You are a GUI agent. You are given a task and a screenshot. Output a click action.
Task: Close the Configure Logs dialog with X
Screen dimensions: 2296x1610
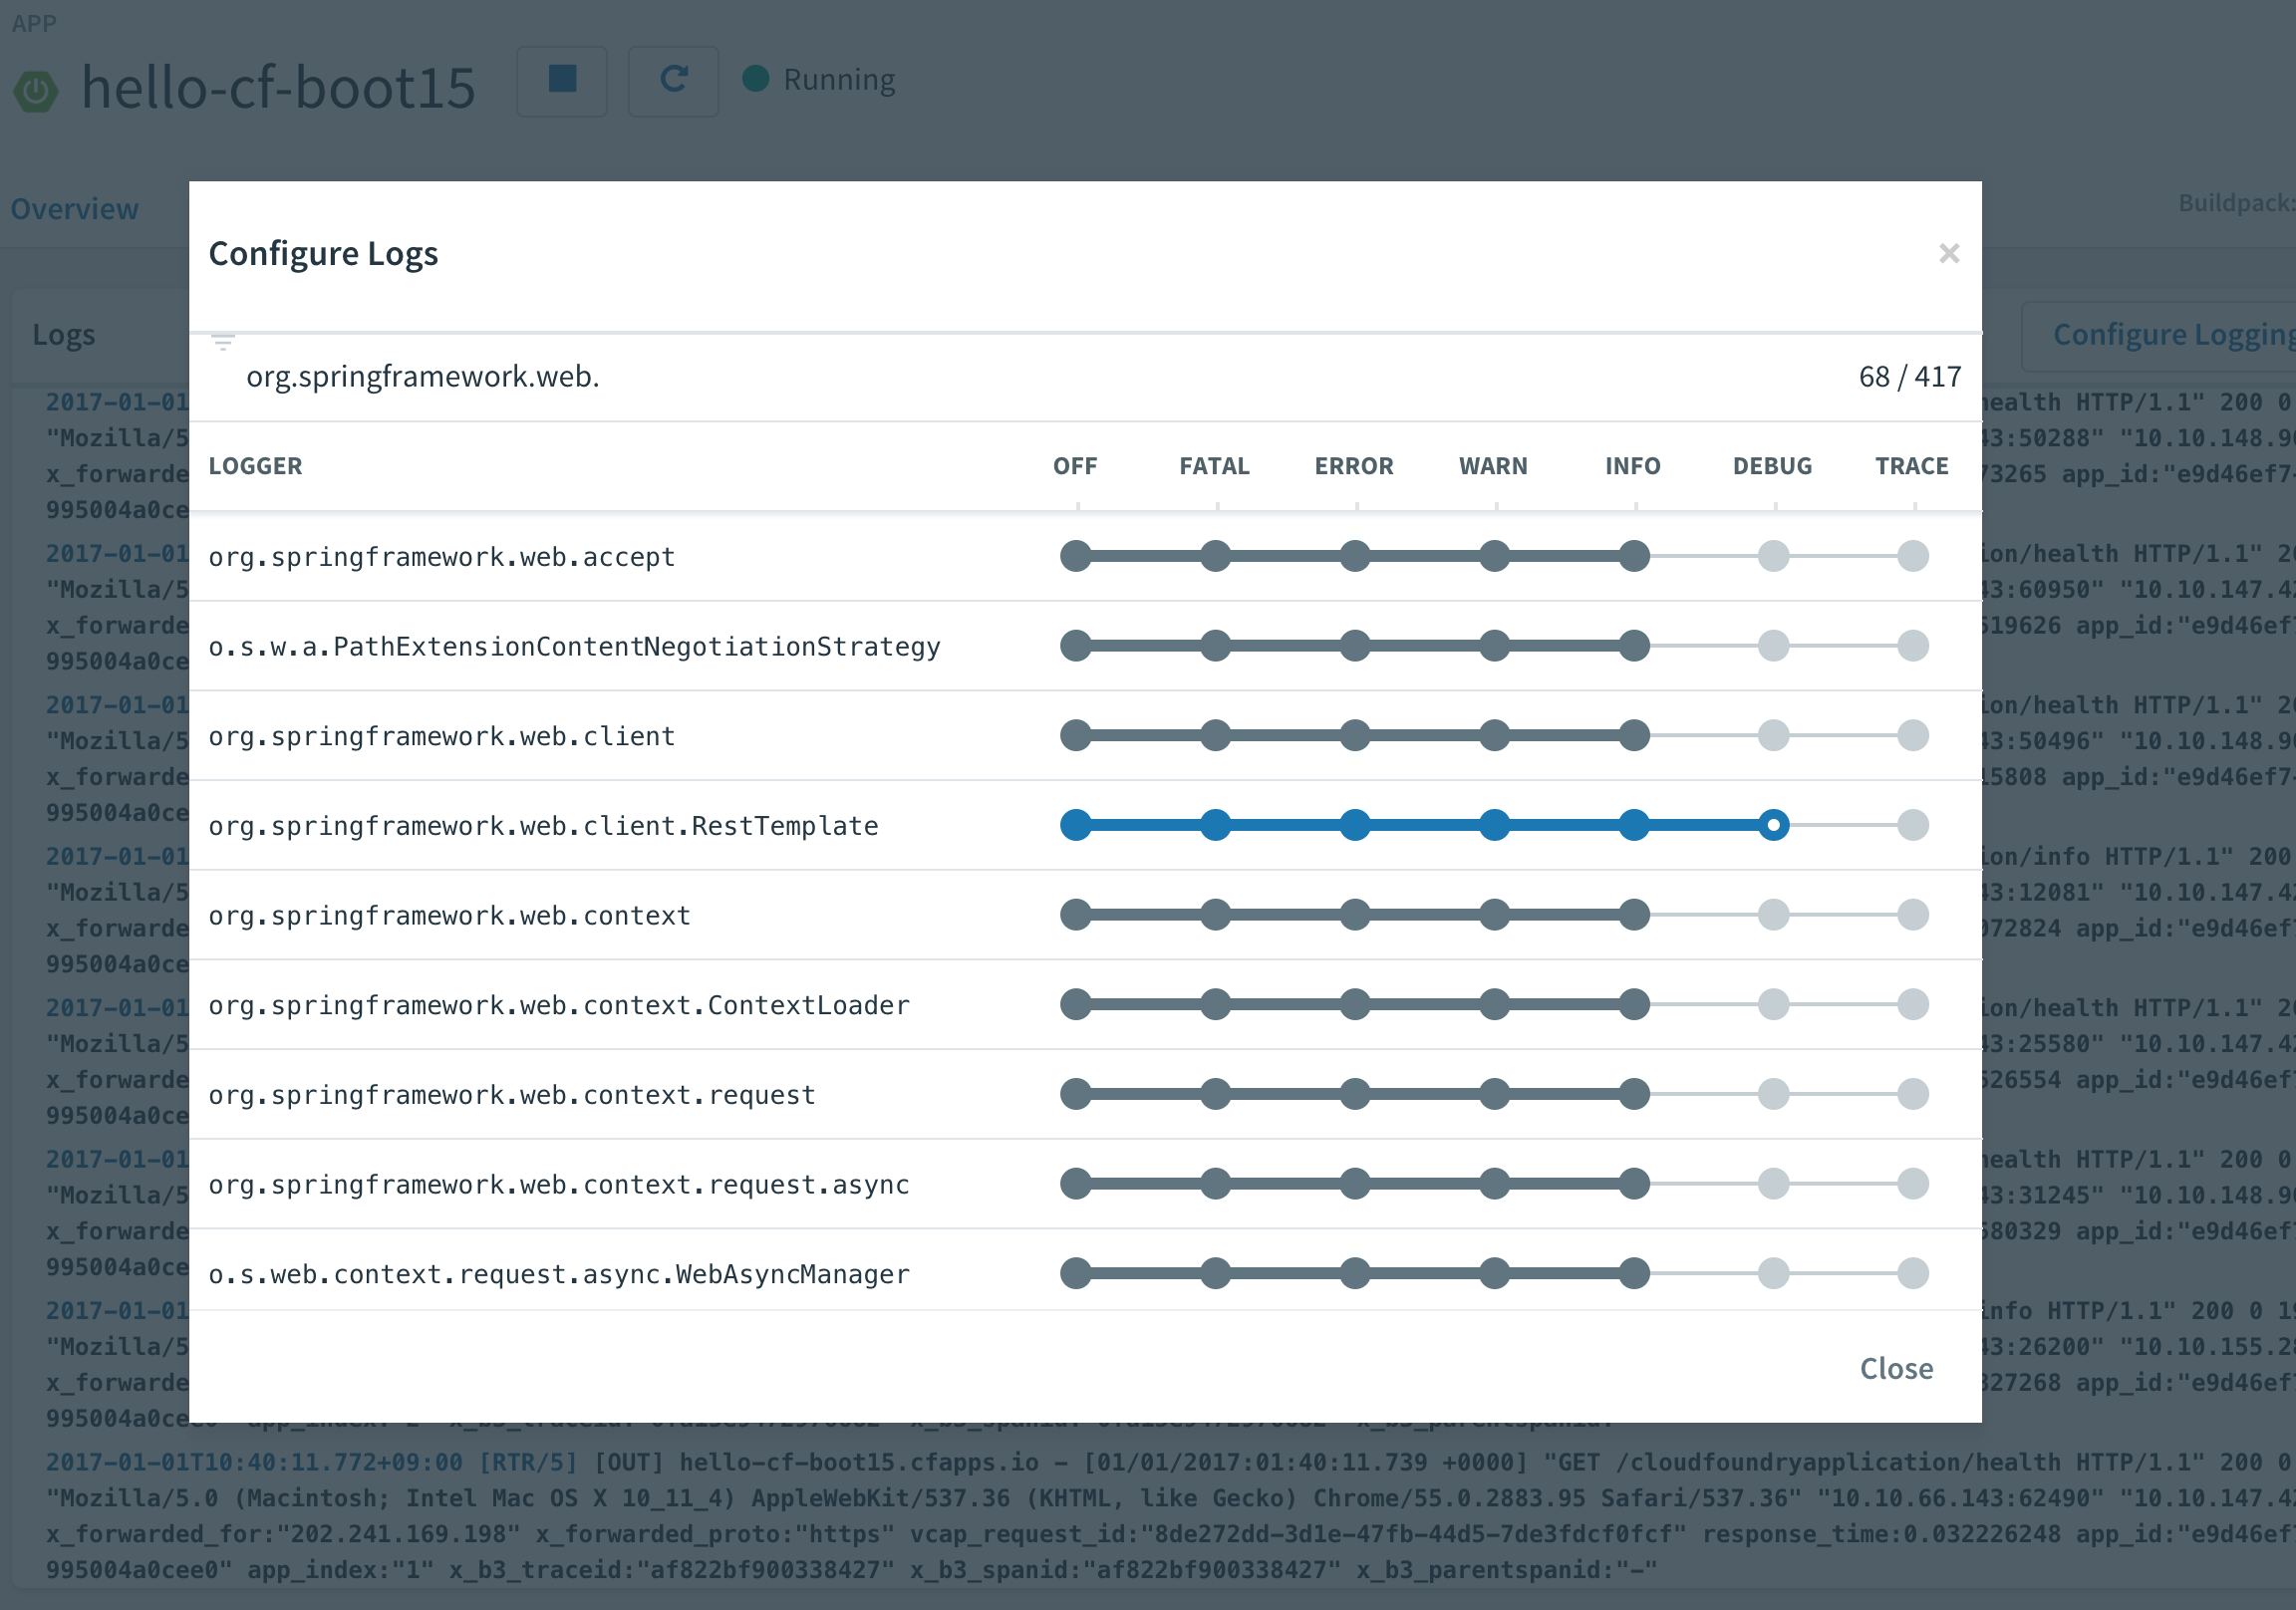[x=1948, y=253]
